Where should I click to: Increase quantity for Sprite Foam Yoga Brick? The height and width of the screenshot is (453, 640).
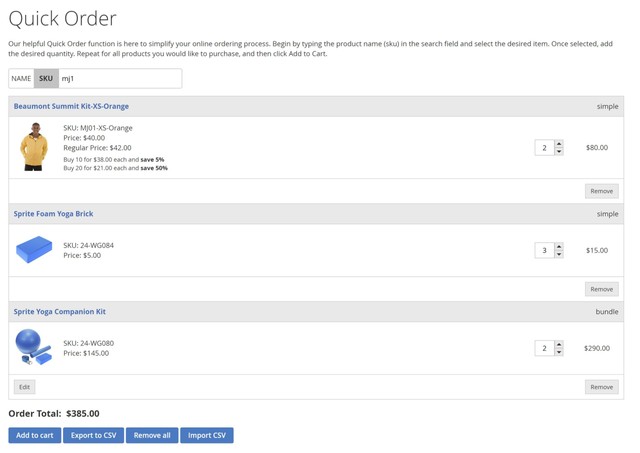(x=559, y=246)
